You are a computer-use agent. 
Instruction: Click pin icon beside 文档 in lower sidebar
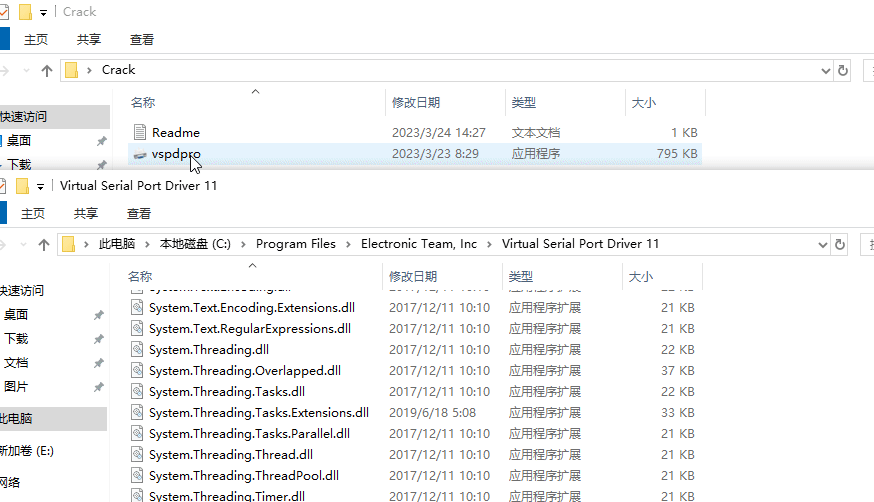pyautogui.click(x=99, y=363)
